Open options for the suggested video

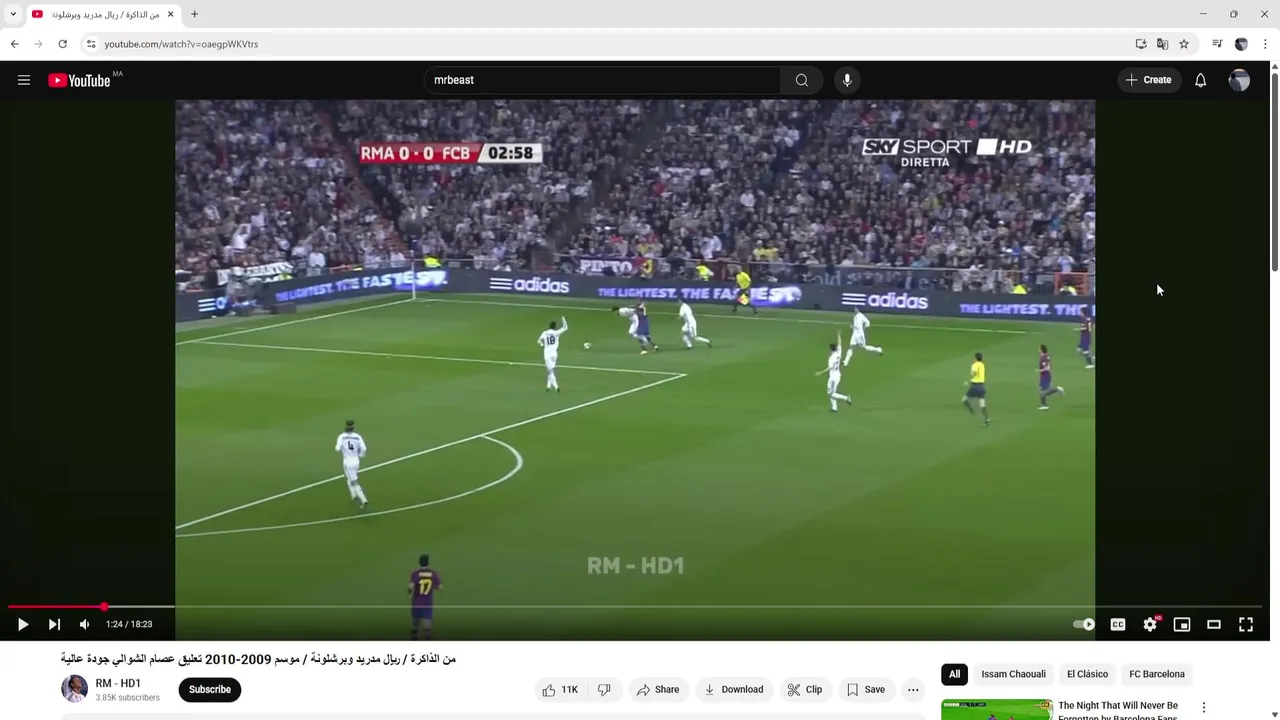tap(1204, 707)
